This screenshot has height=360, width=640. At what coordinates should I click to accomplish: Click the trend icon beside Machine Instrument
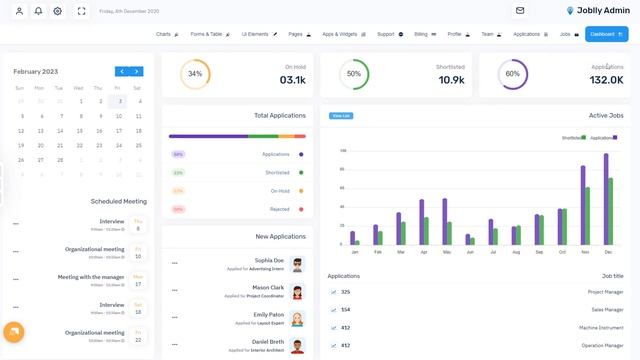[x=333, y=328]
